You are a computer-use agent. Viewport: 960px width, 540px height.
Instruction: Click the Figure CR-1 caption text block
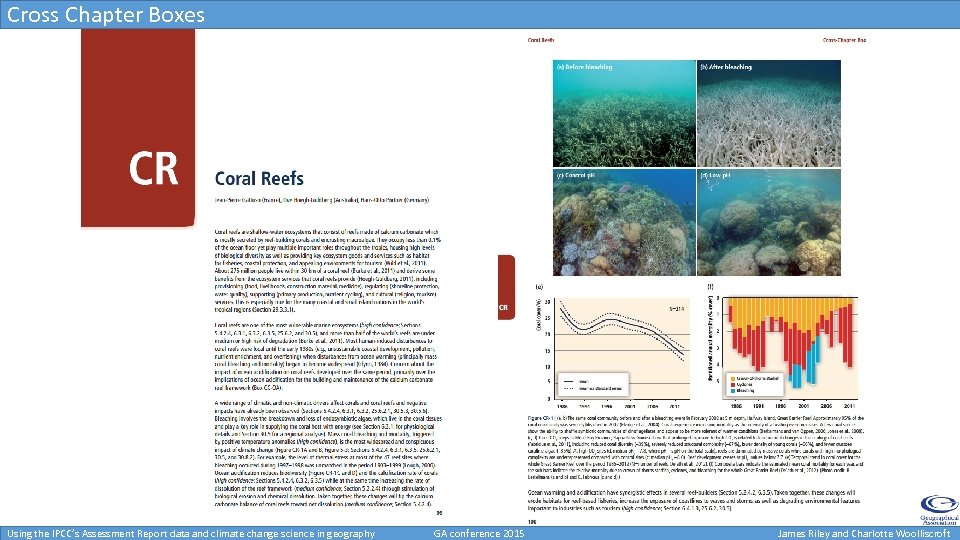pyautogui.click(x=696, y=447)
